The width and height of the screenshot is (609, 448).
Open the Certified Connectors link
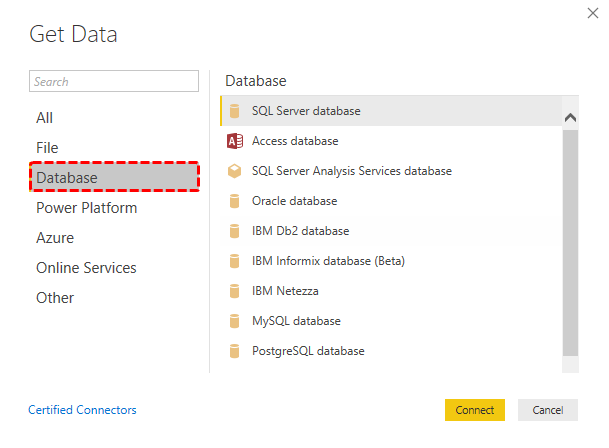click(x=82, y=410)
